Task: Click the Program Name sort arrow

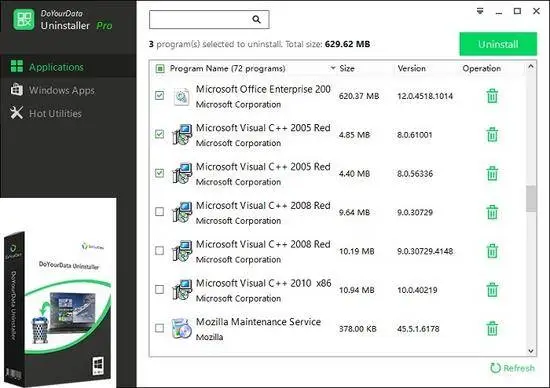Action: 333,68
